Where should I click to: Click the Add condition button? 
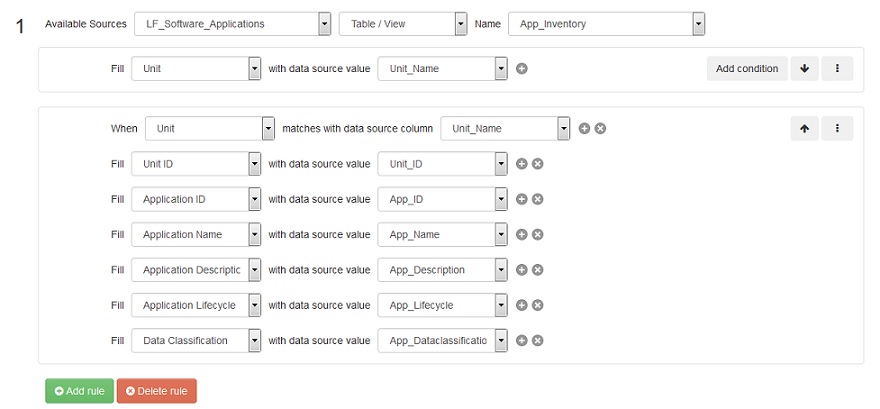tap(747, 68)
